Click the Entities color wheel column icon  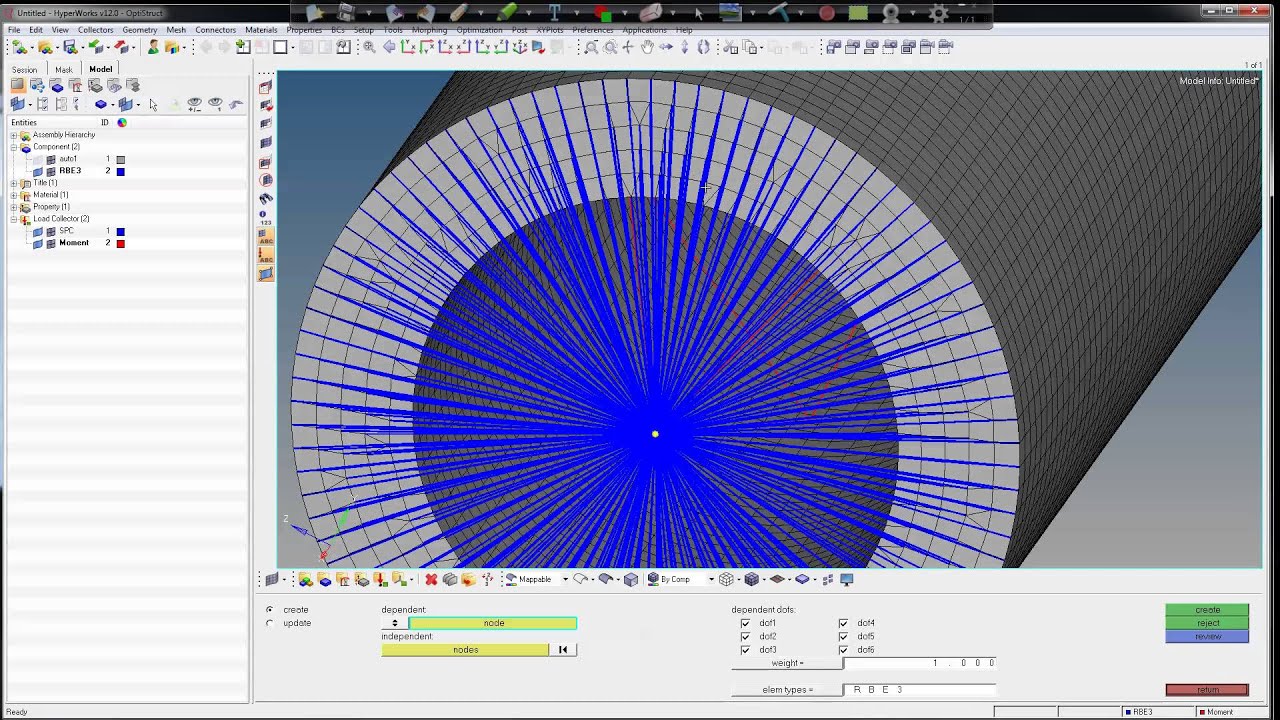tap(122, 122)
